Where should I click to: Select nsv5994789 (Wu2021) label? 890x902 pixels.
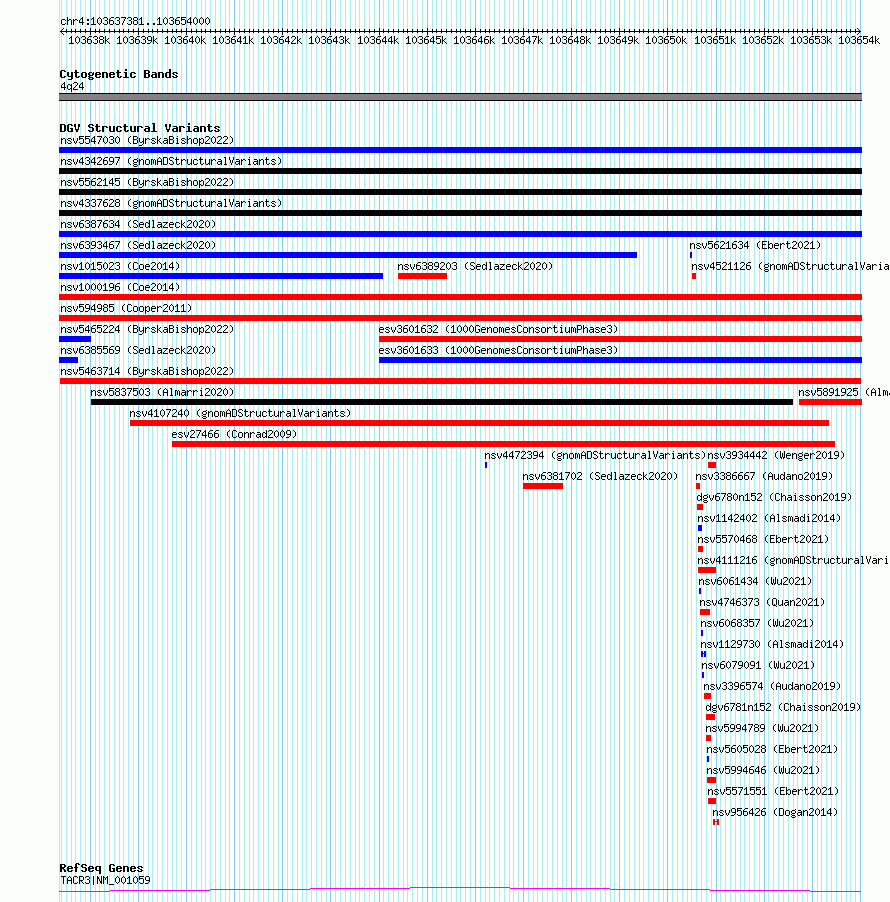point(762,728)
